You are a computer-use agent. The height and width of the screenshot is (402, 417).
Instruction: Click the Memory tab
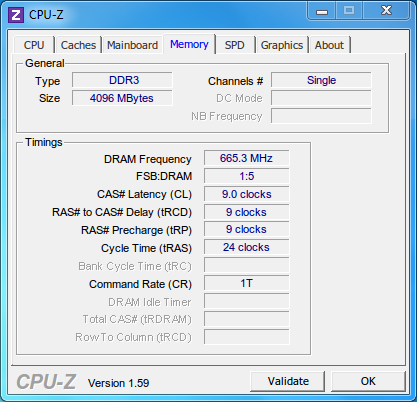pyautogui.click(x=189, y=44)
